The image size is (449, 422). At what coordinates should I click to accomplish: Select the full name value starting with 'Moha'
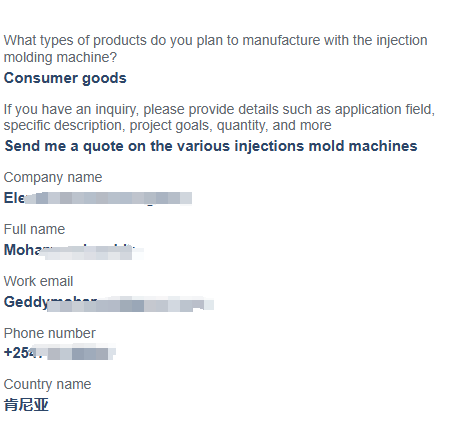[73, 250]
